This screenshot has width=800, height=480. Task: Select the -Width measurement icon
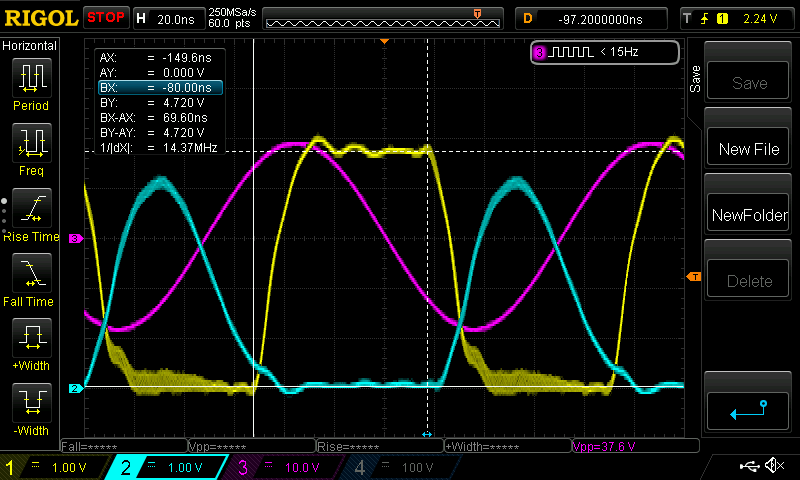click(x=32, y=402)
